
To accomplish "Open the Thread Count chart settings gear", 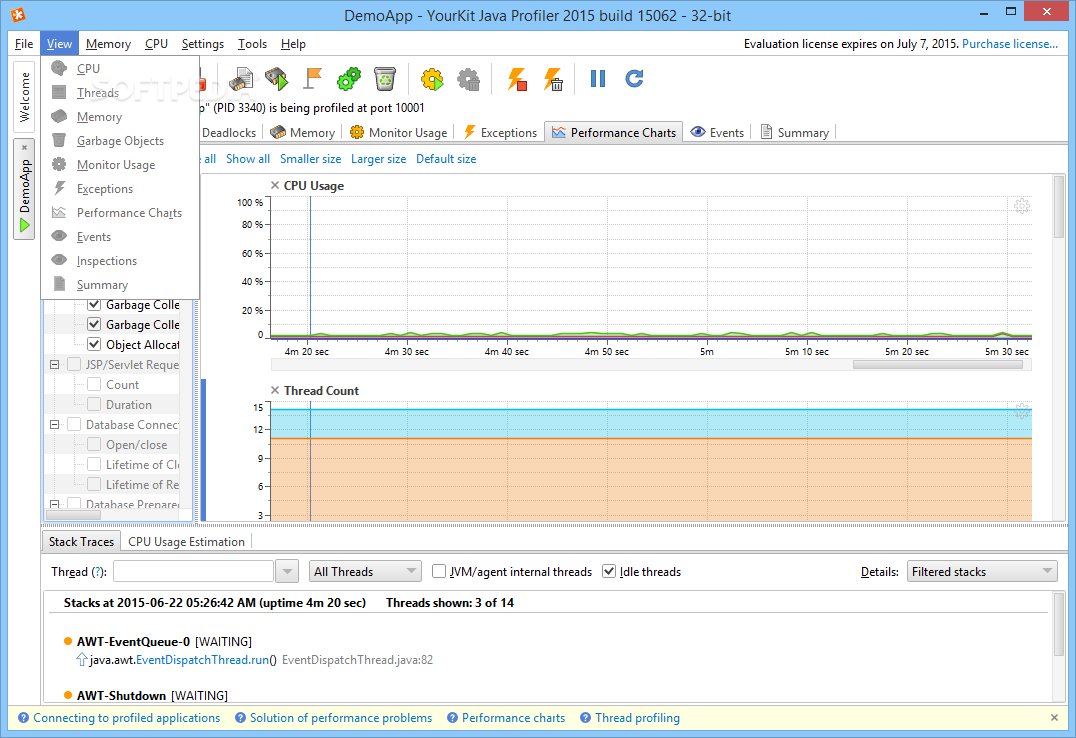I will 1022,411.
